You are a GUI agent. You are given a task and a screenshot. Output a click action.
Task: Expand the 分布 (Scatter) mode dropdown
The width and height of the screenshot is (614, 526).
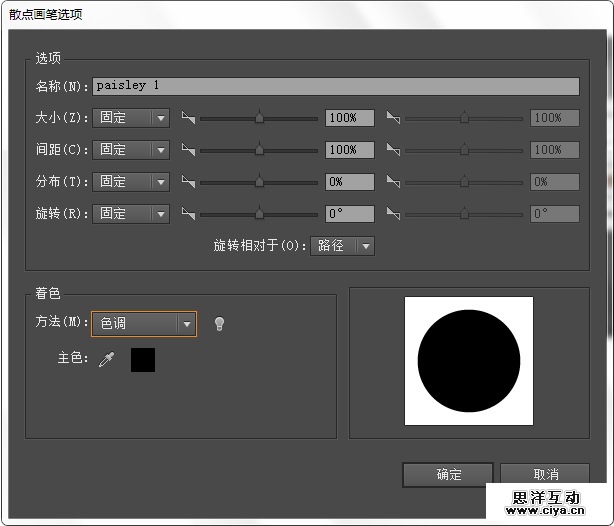131,182
